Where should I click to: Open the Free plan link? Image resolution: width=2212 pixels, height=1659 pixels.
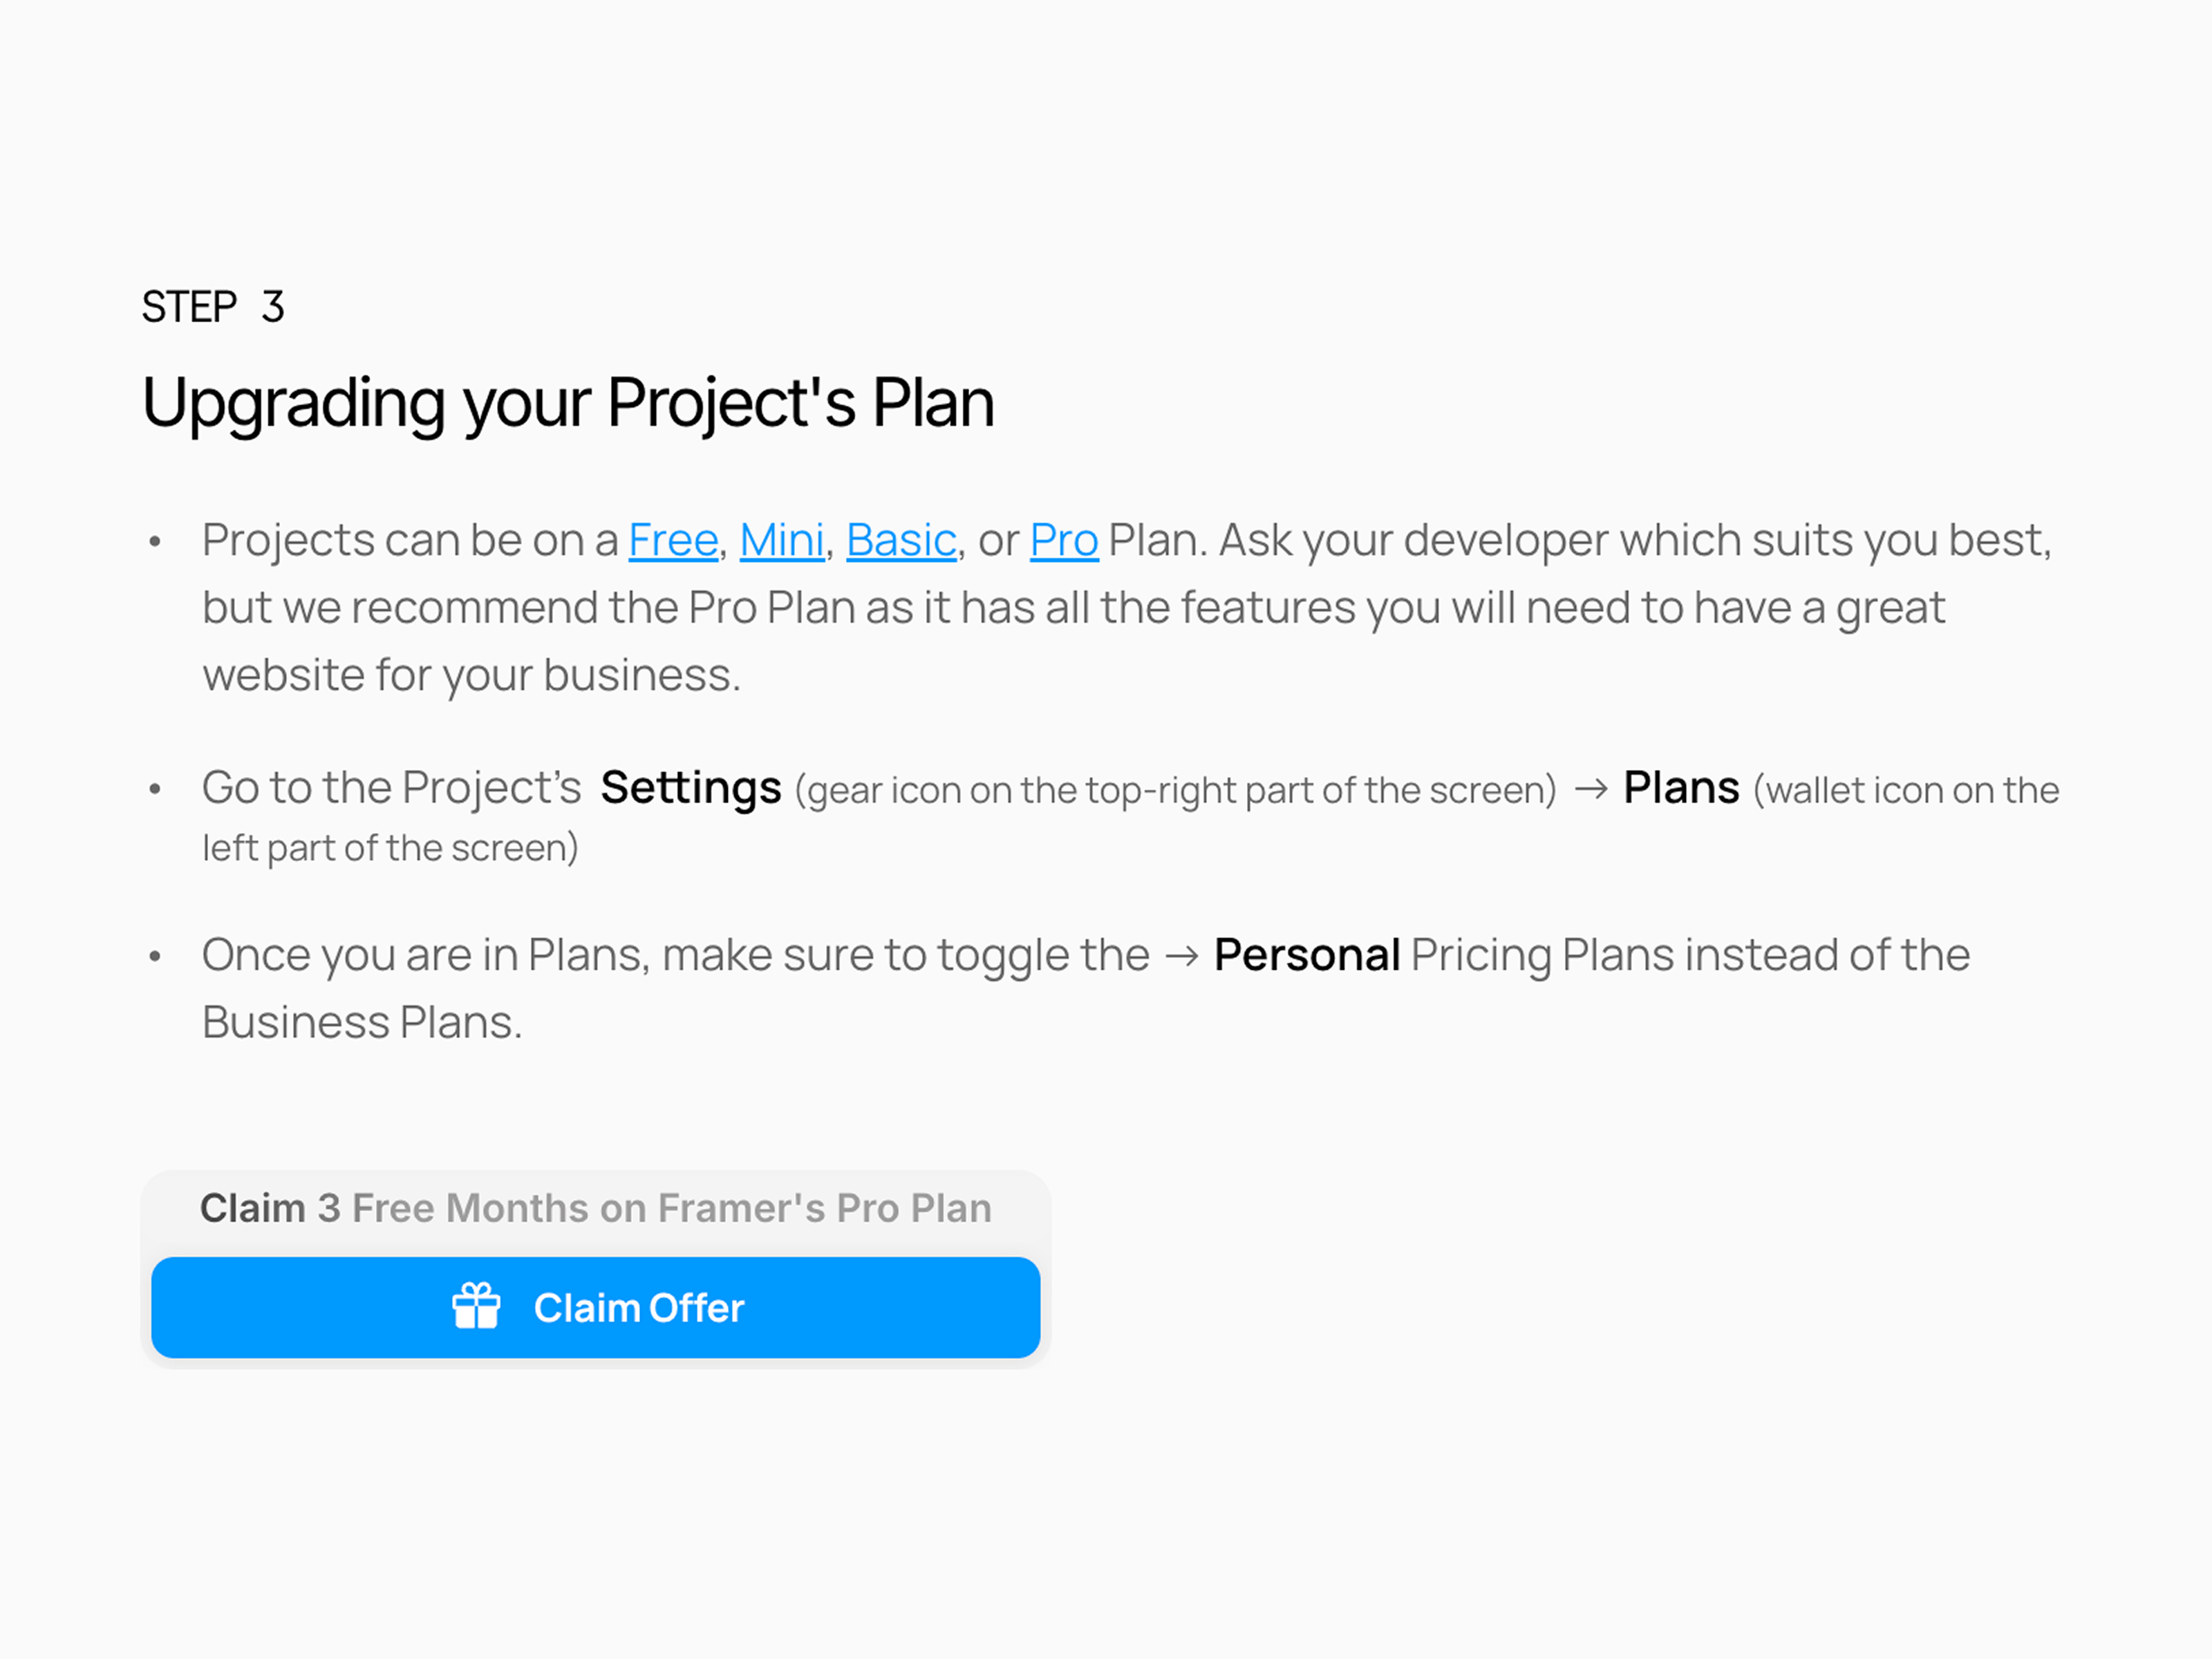tap(673, 540)
